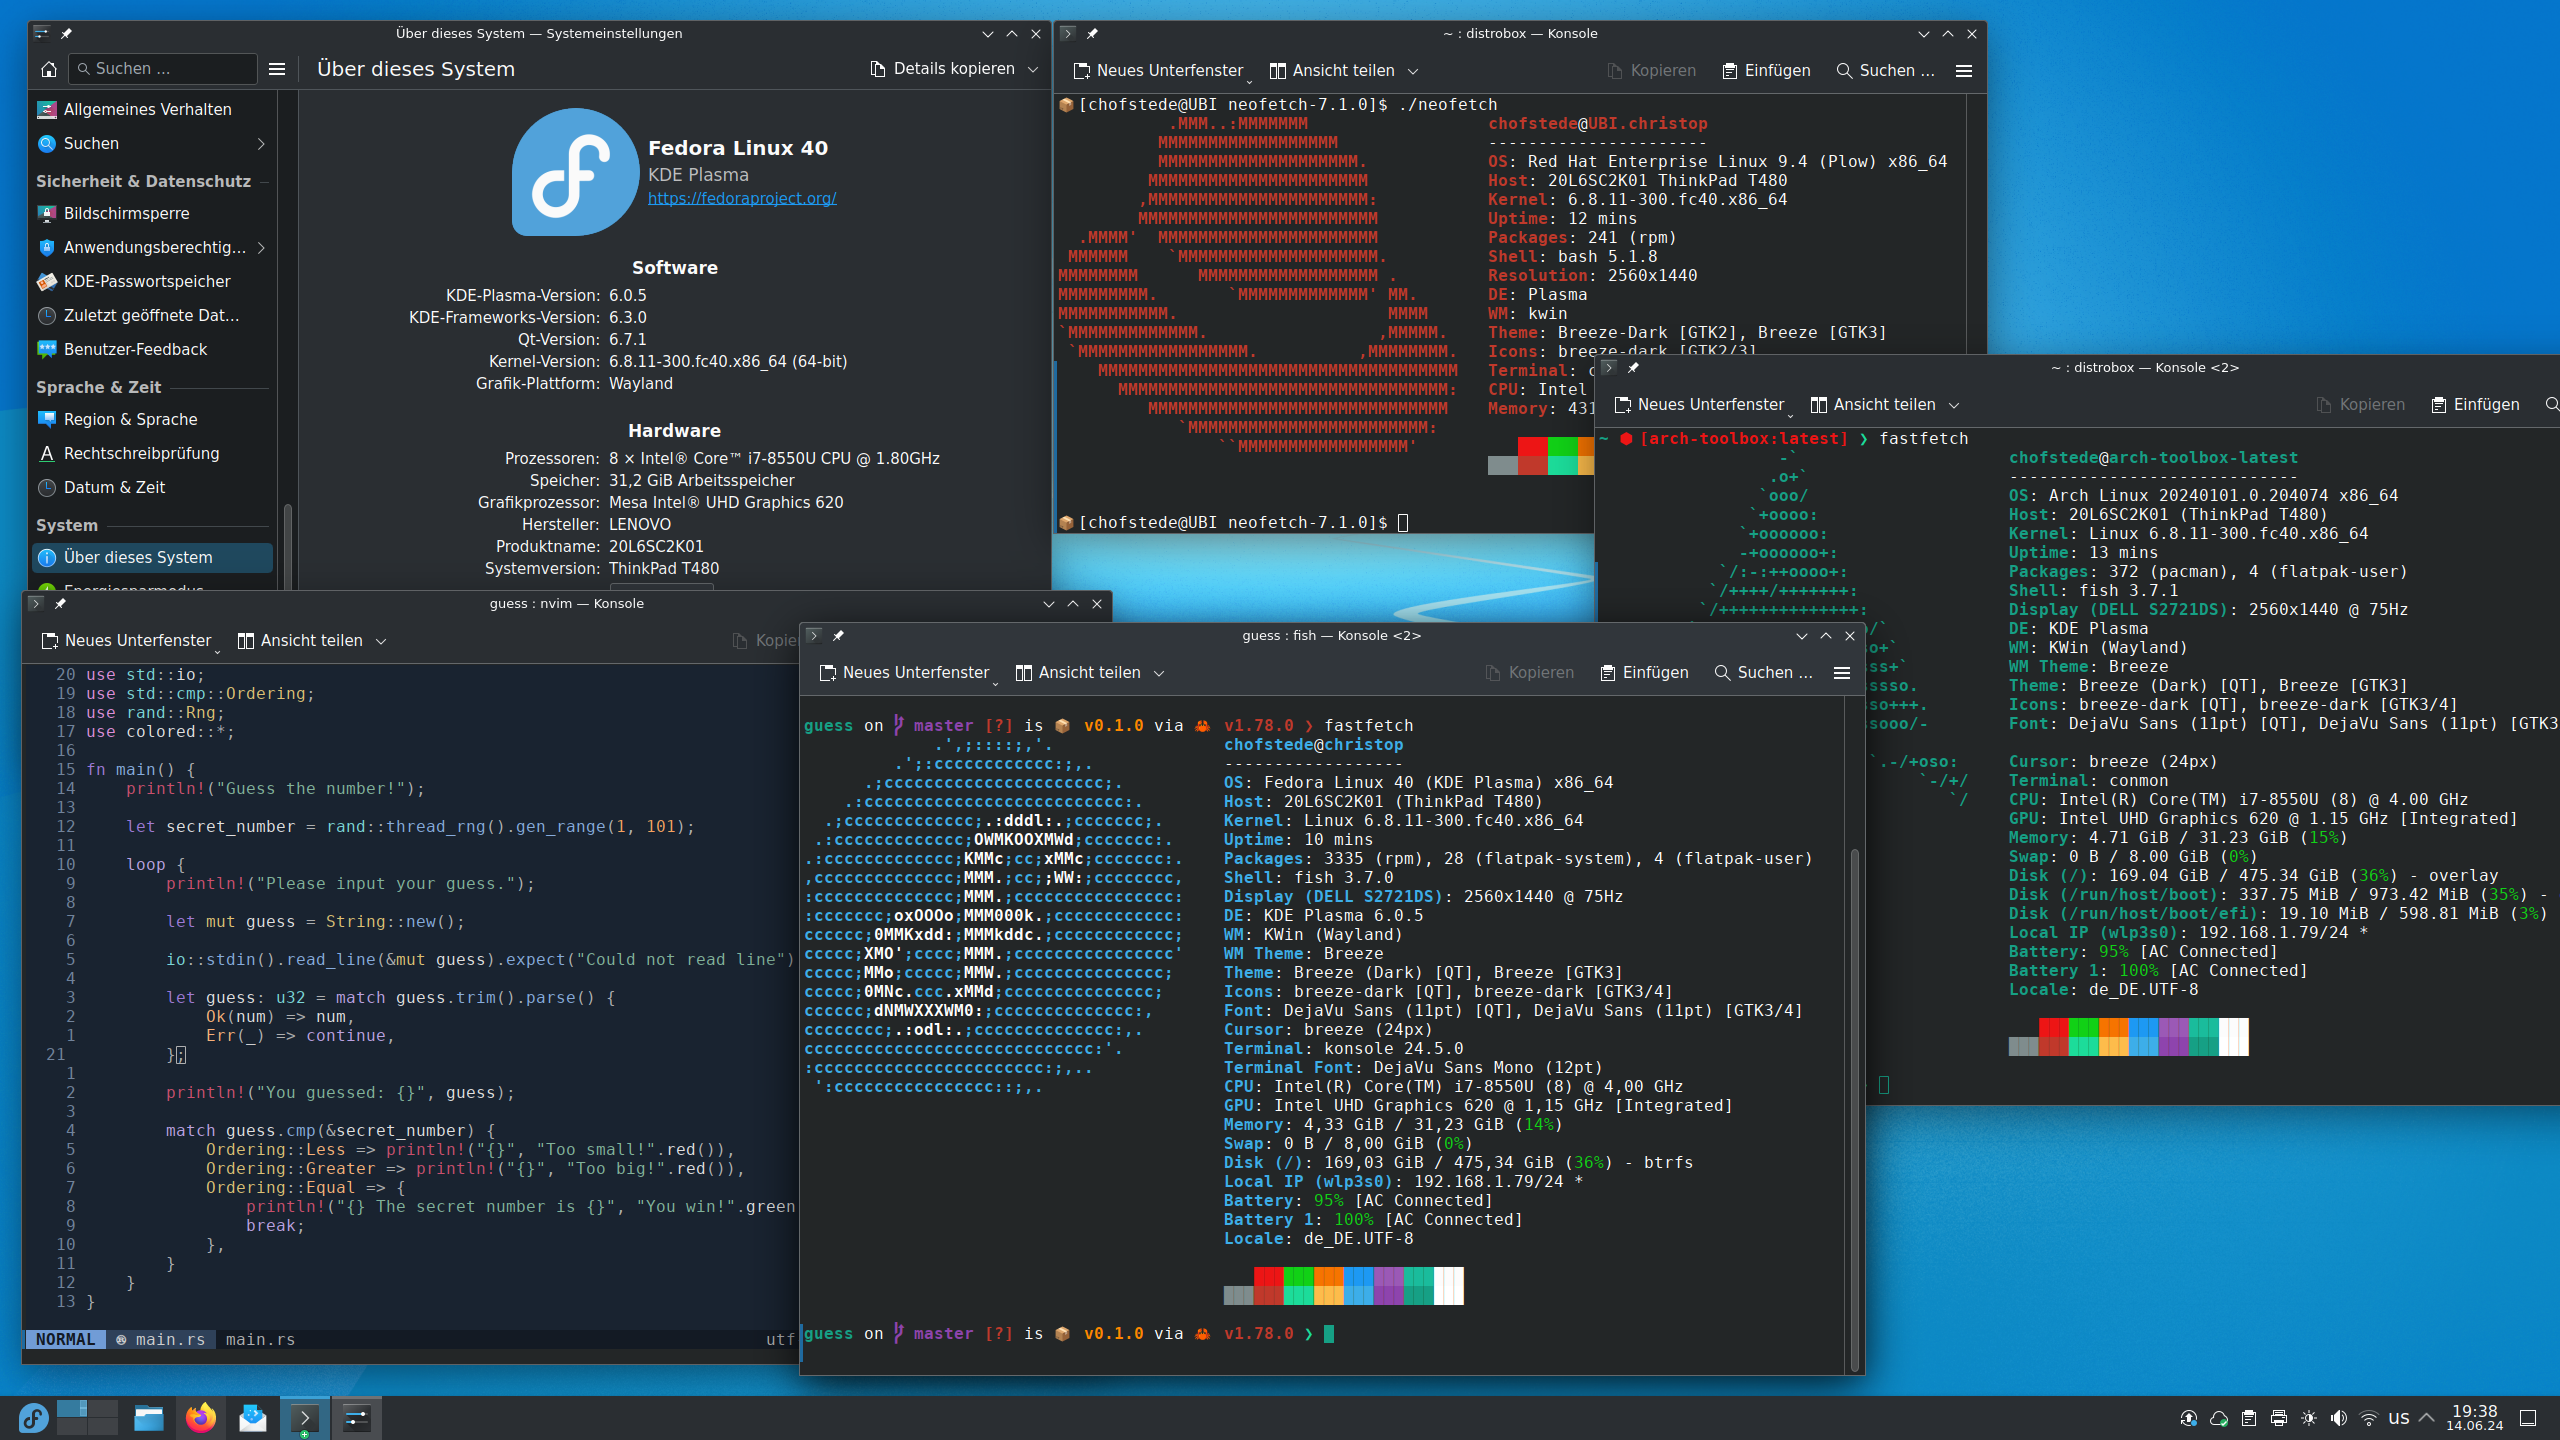This screenshot has width=2560, height=1440.
Task: Toggle pin on System Settings title bar
Action: click(x=66, y=33)
